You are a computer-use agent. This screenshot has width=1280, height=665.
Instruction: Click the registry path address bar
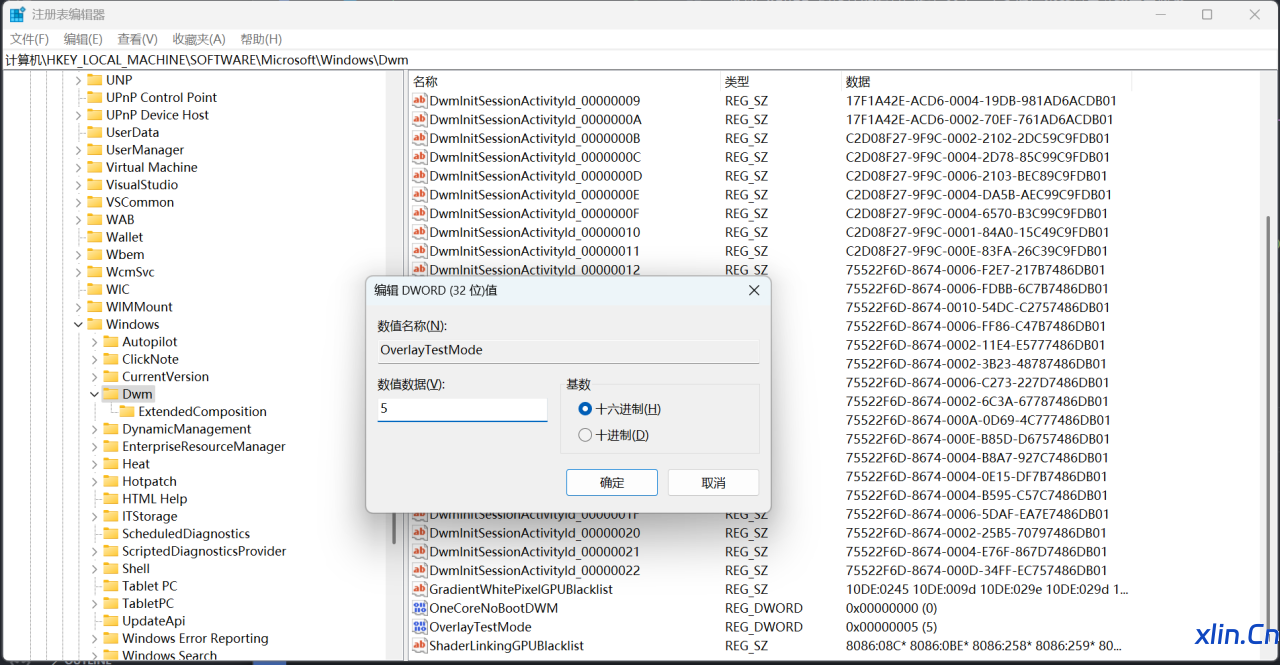point(640,60)
